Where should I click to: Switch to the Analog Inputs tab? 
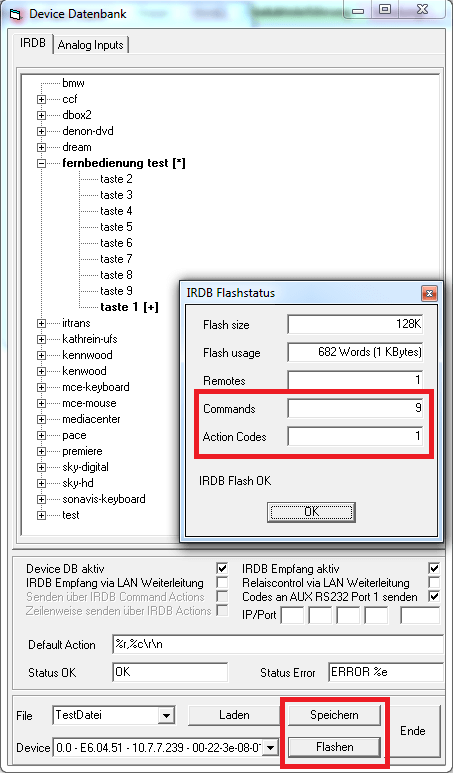click(x=90, y=45)
